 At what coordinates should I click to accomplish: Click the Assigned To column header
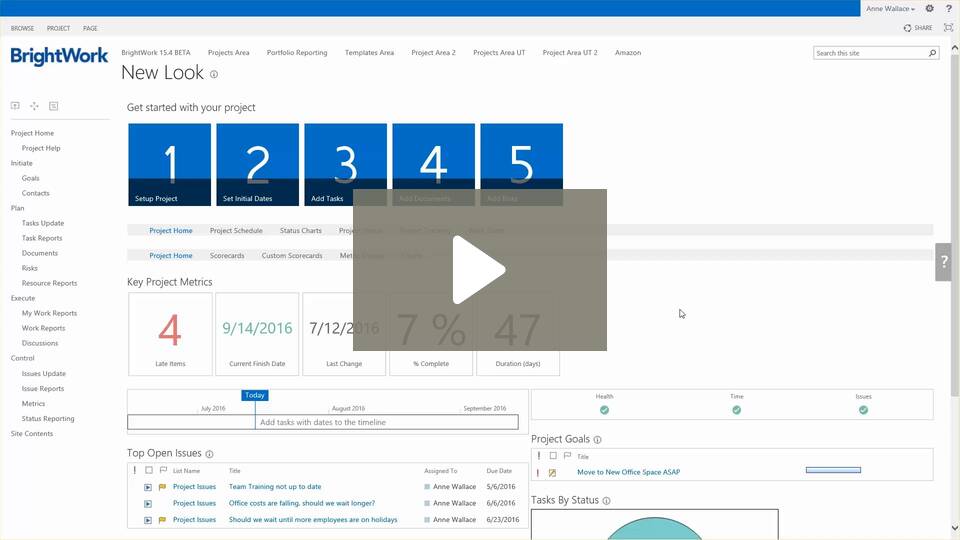tap(441, 471)
